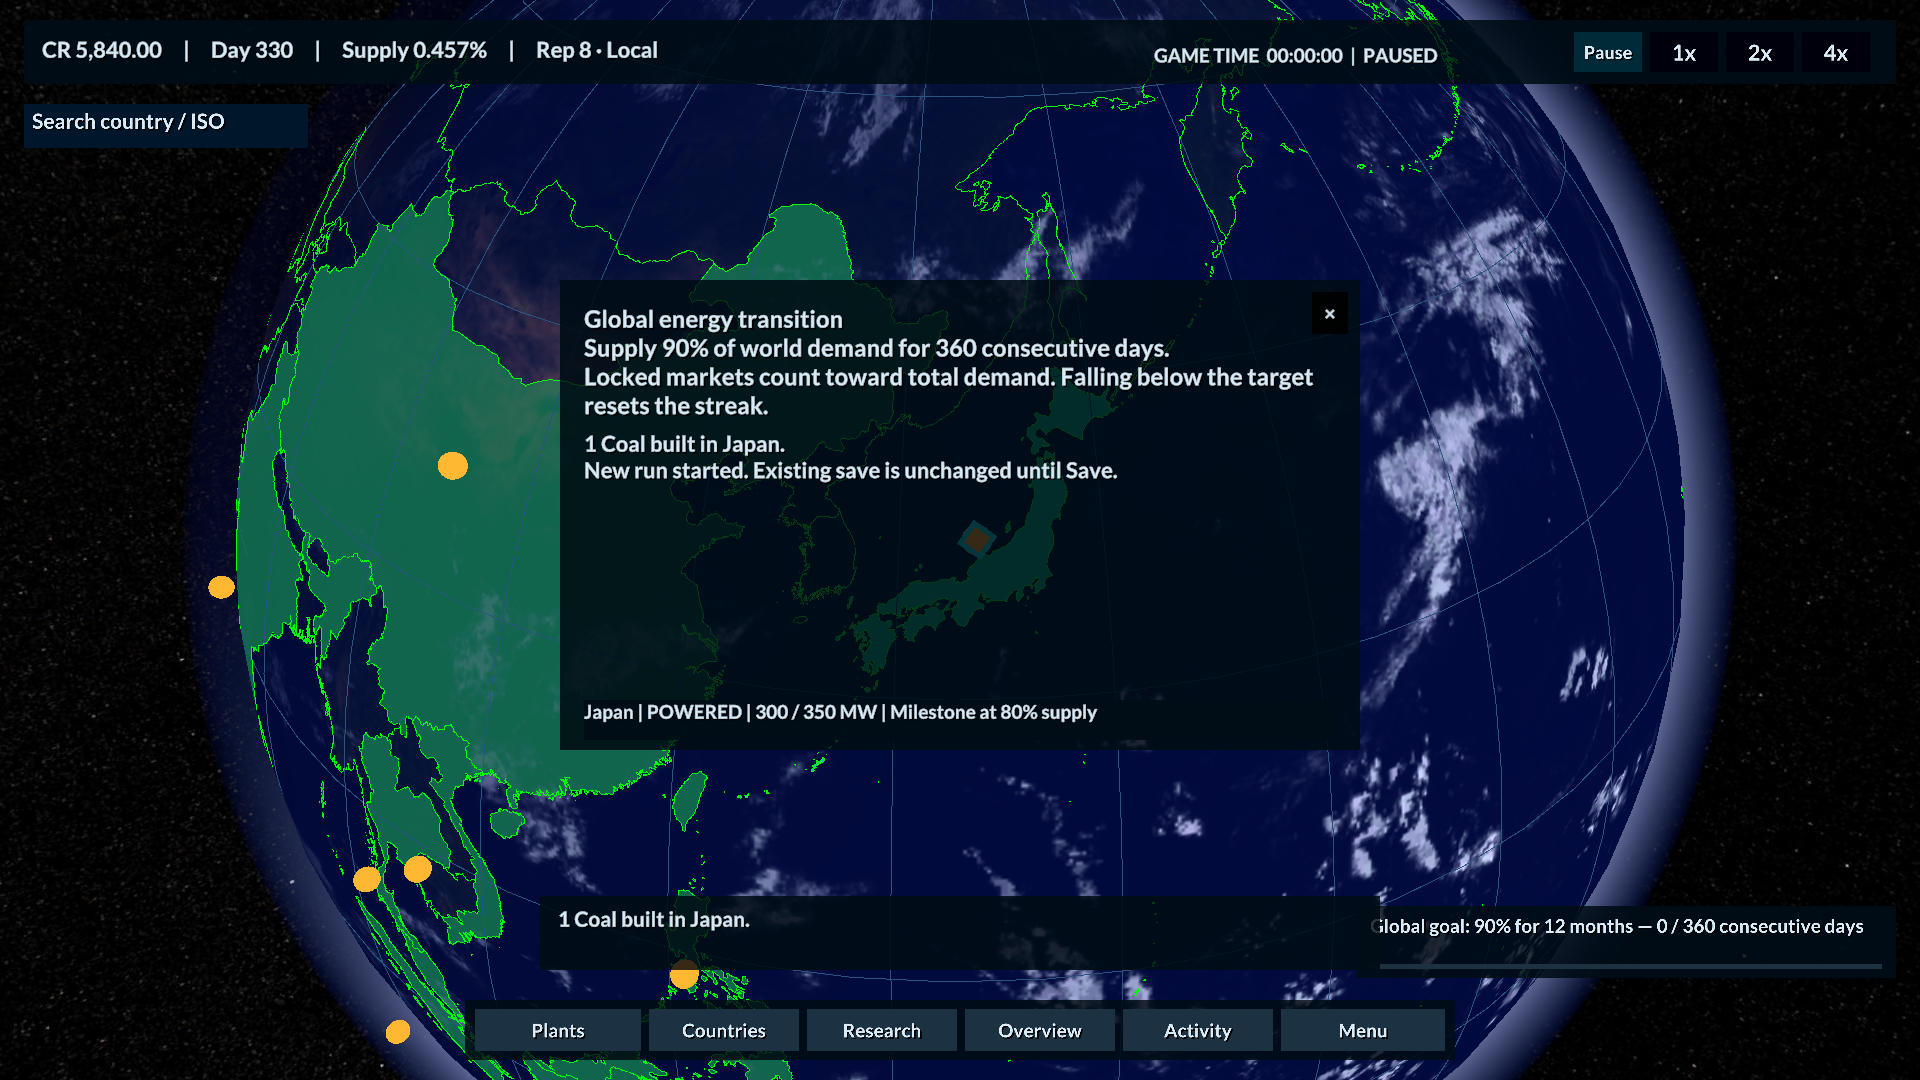Select the coal plant marker in Japan
1920x1080 pixels.
[977, 539]
